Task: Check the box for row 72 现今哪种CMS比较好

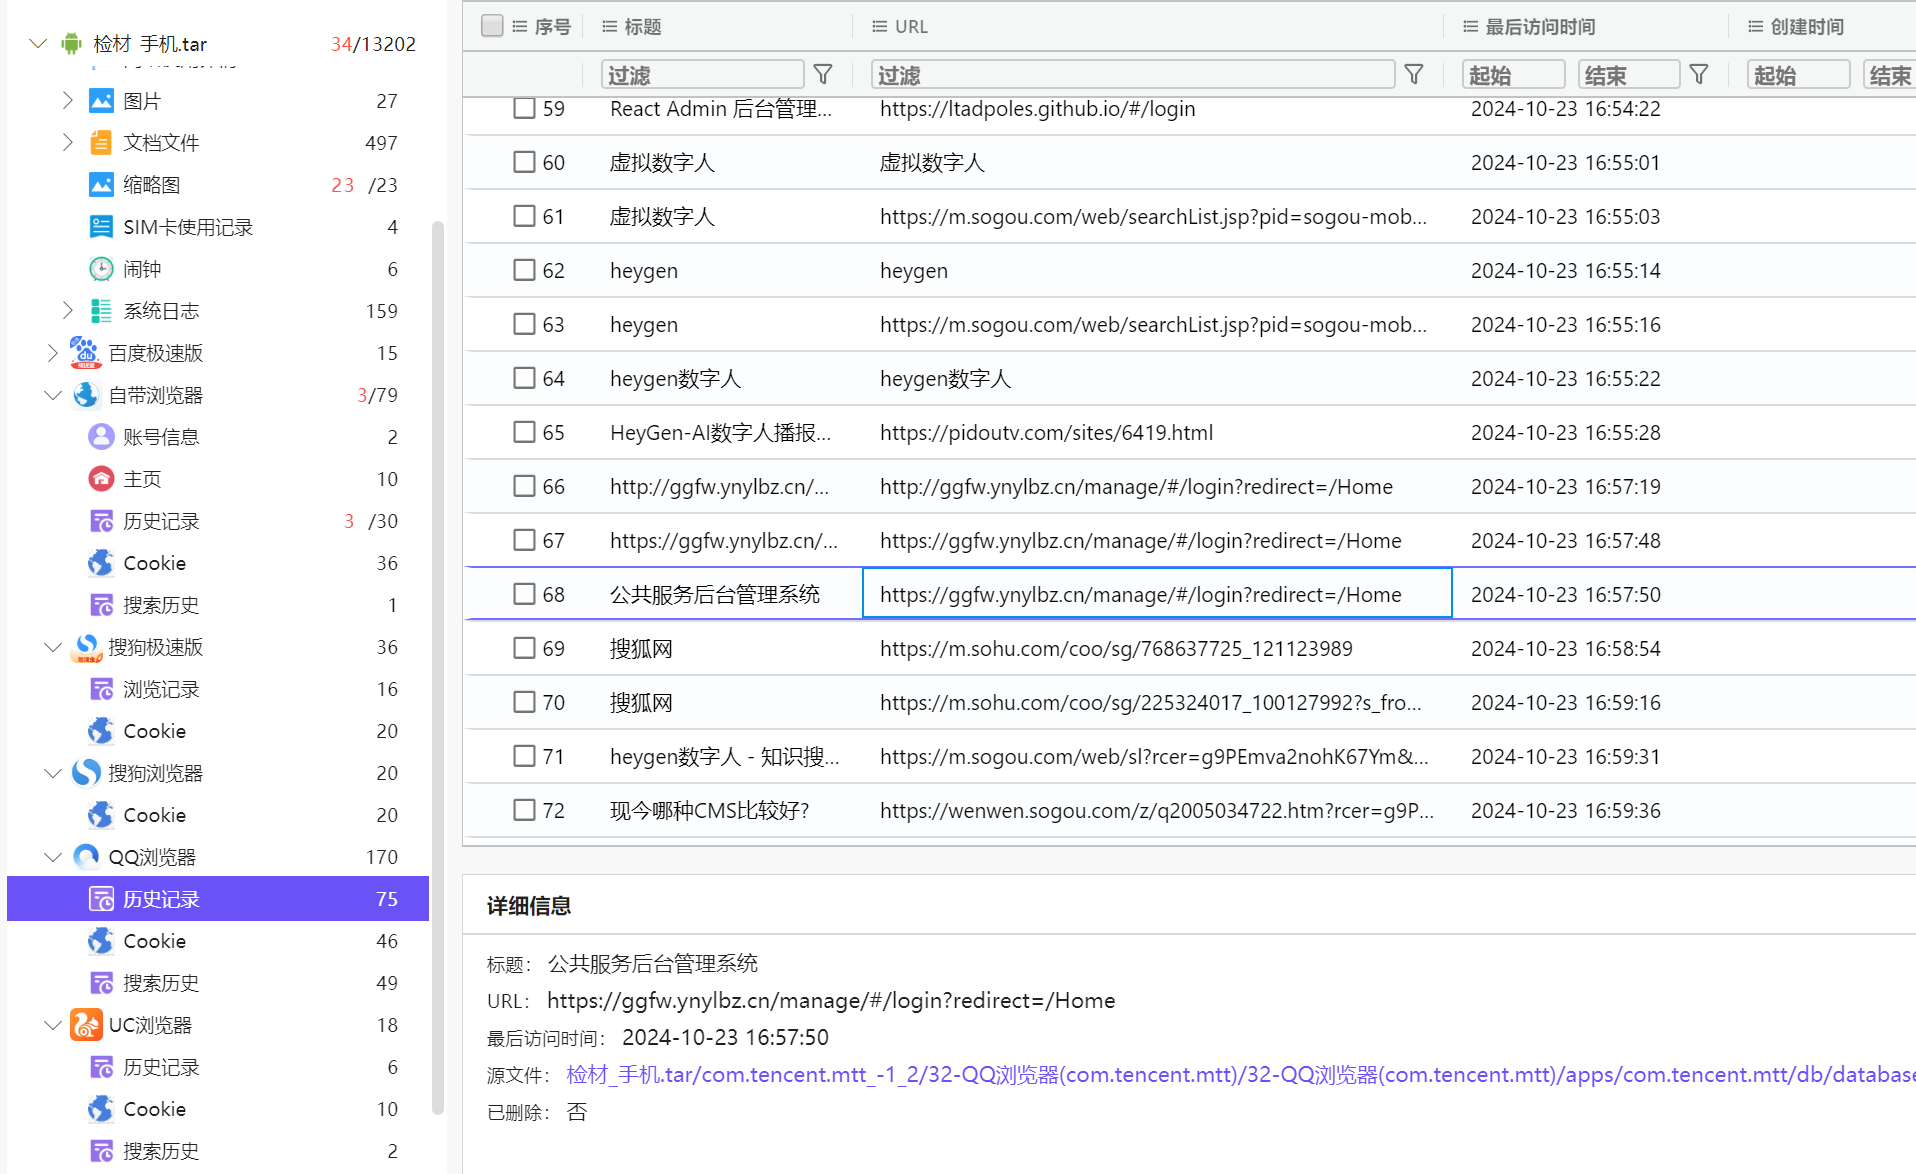Action: pos(524,810)
